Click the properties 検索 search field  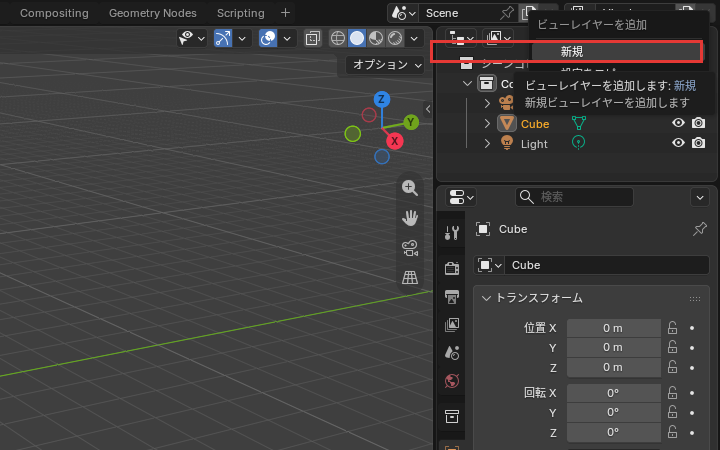(x=574, y=197)
